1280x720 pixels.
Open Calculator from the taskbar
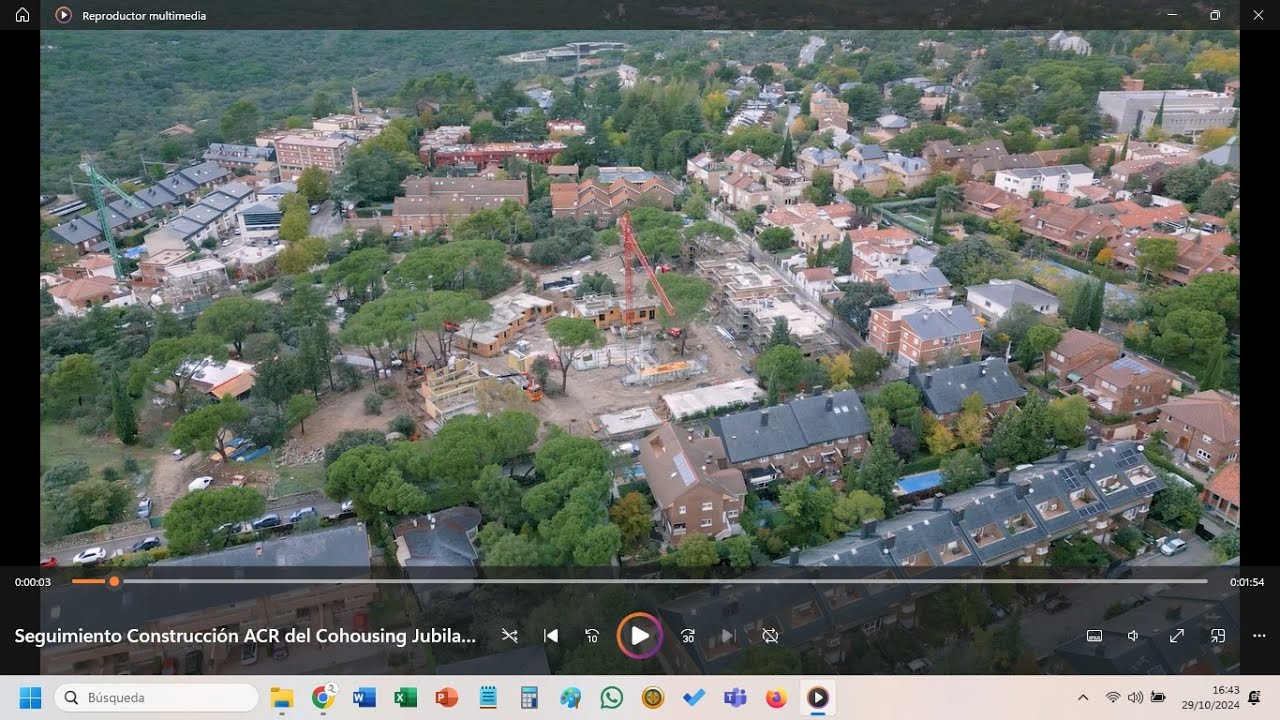(529, 697)
